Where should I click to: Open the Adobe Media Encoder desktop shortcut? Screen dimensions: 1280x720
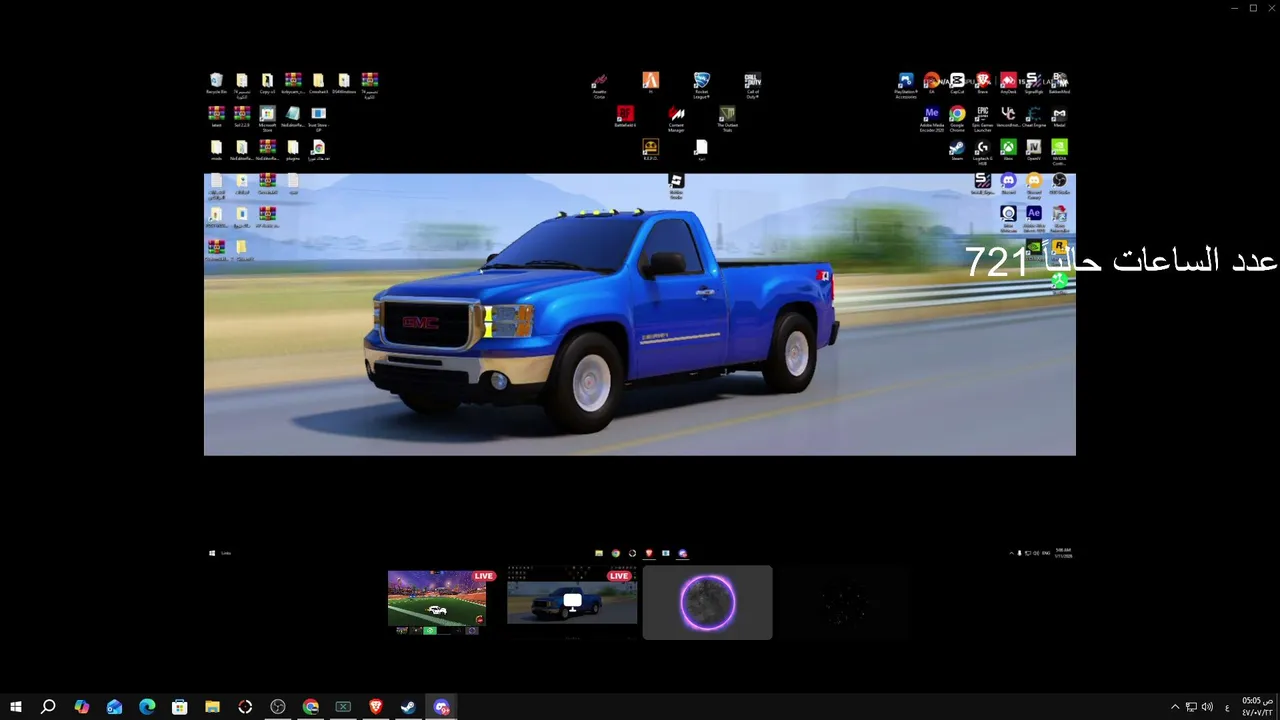tap(932, 118)
